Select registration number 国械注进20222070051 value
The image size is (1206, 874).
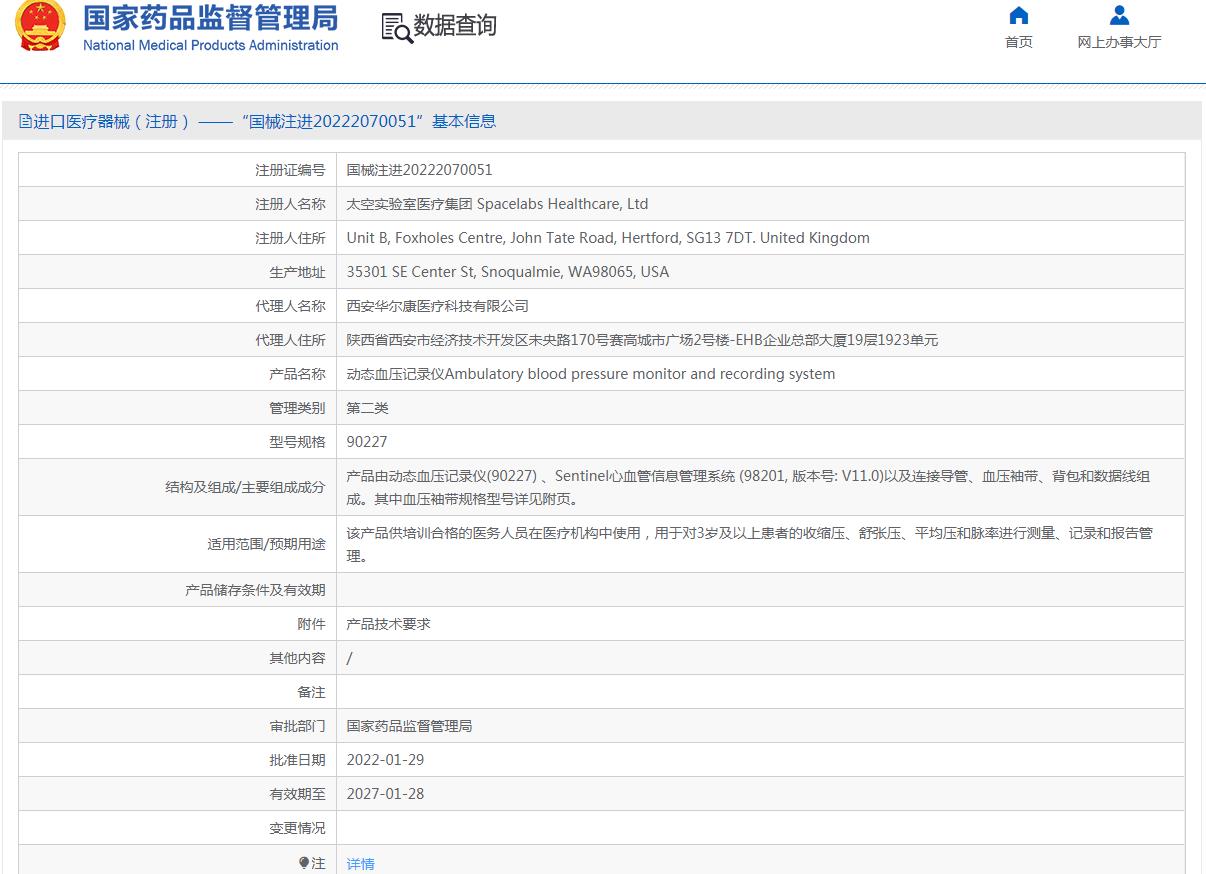click(419, 170)
